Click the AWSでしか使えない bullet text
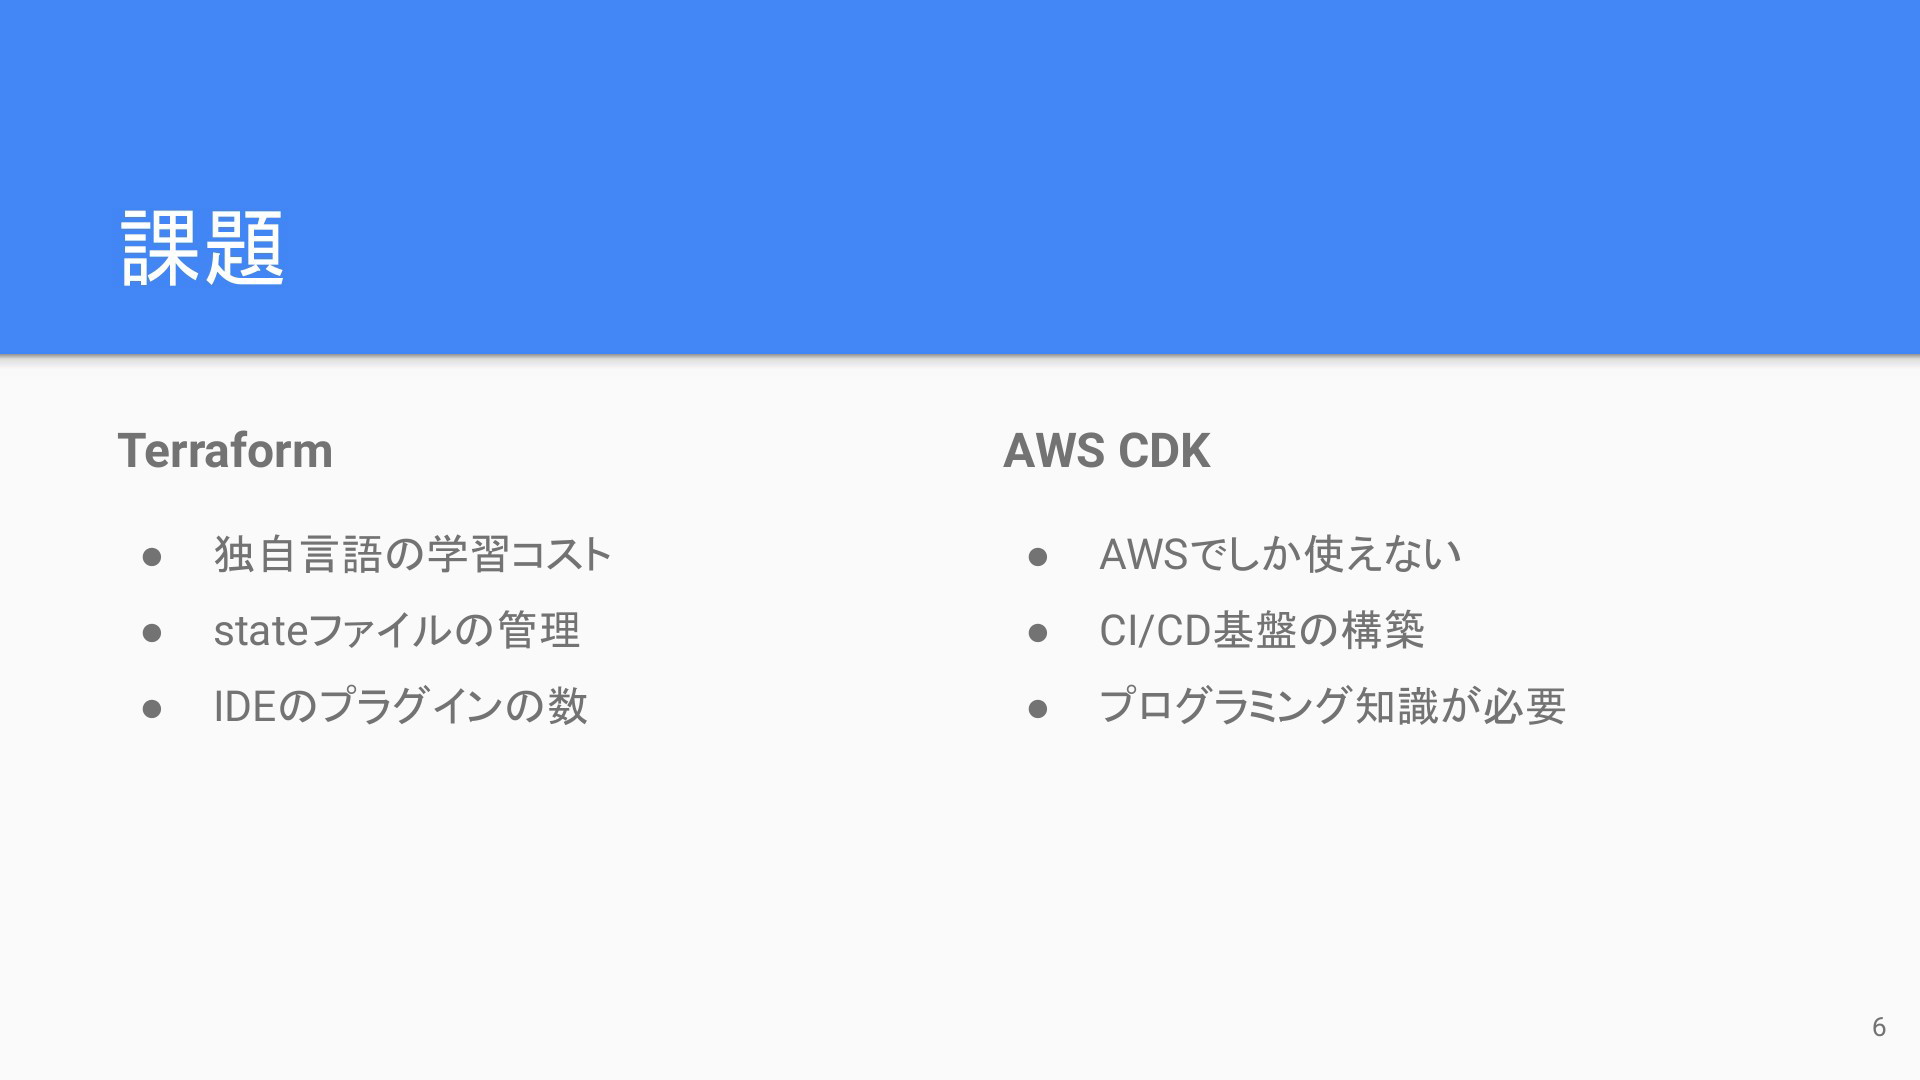 (x=1280, y=555)
